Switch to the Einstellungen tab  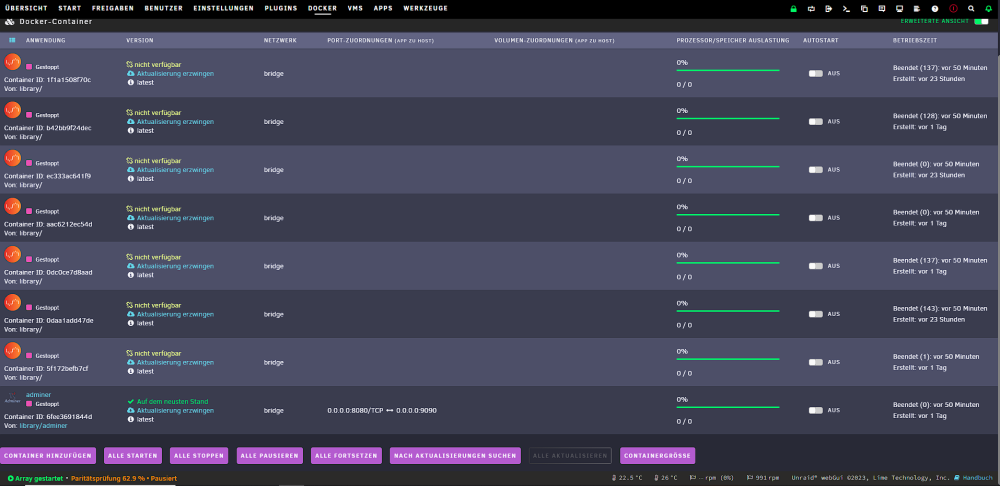223,8
